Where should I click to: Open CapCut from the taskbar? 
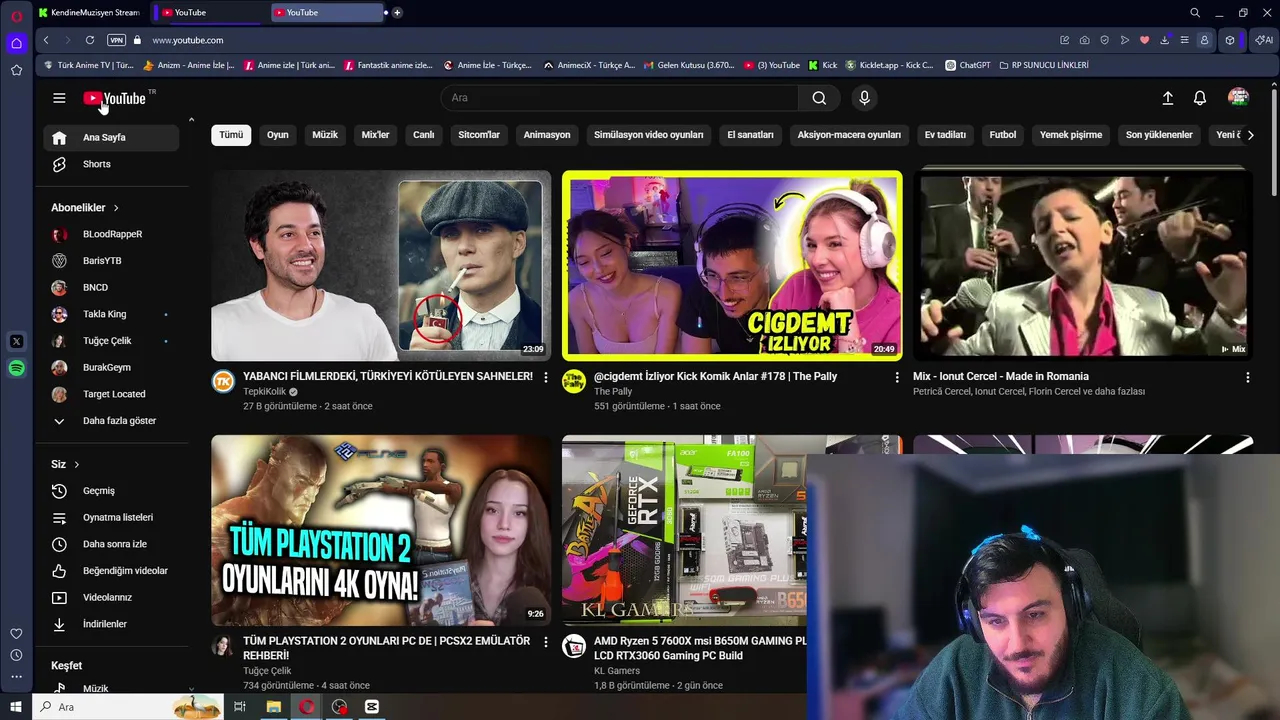tap(372, 707)
